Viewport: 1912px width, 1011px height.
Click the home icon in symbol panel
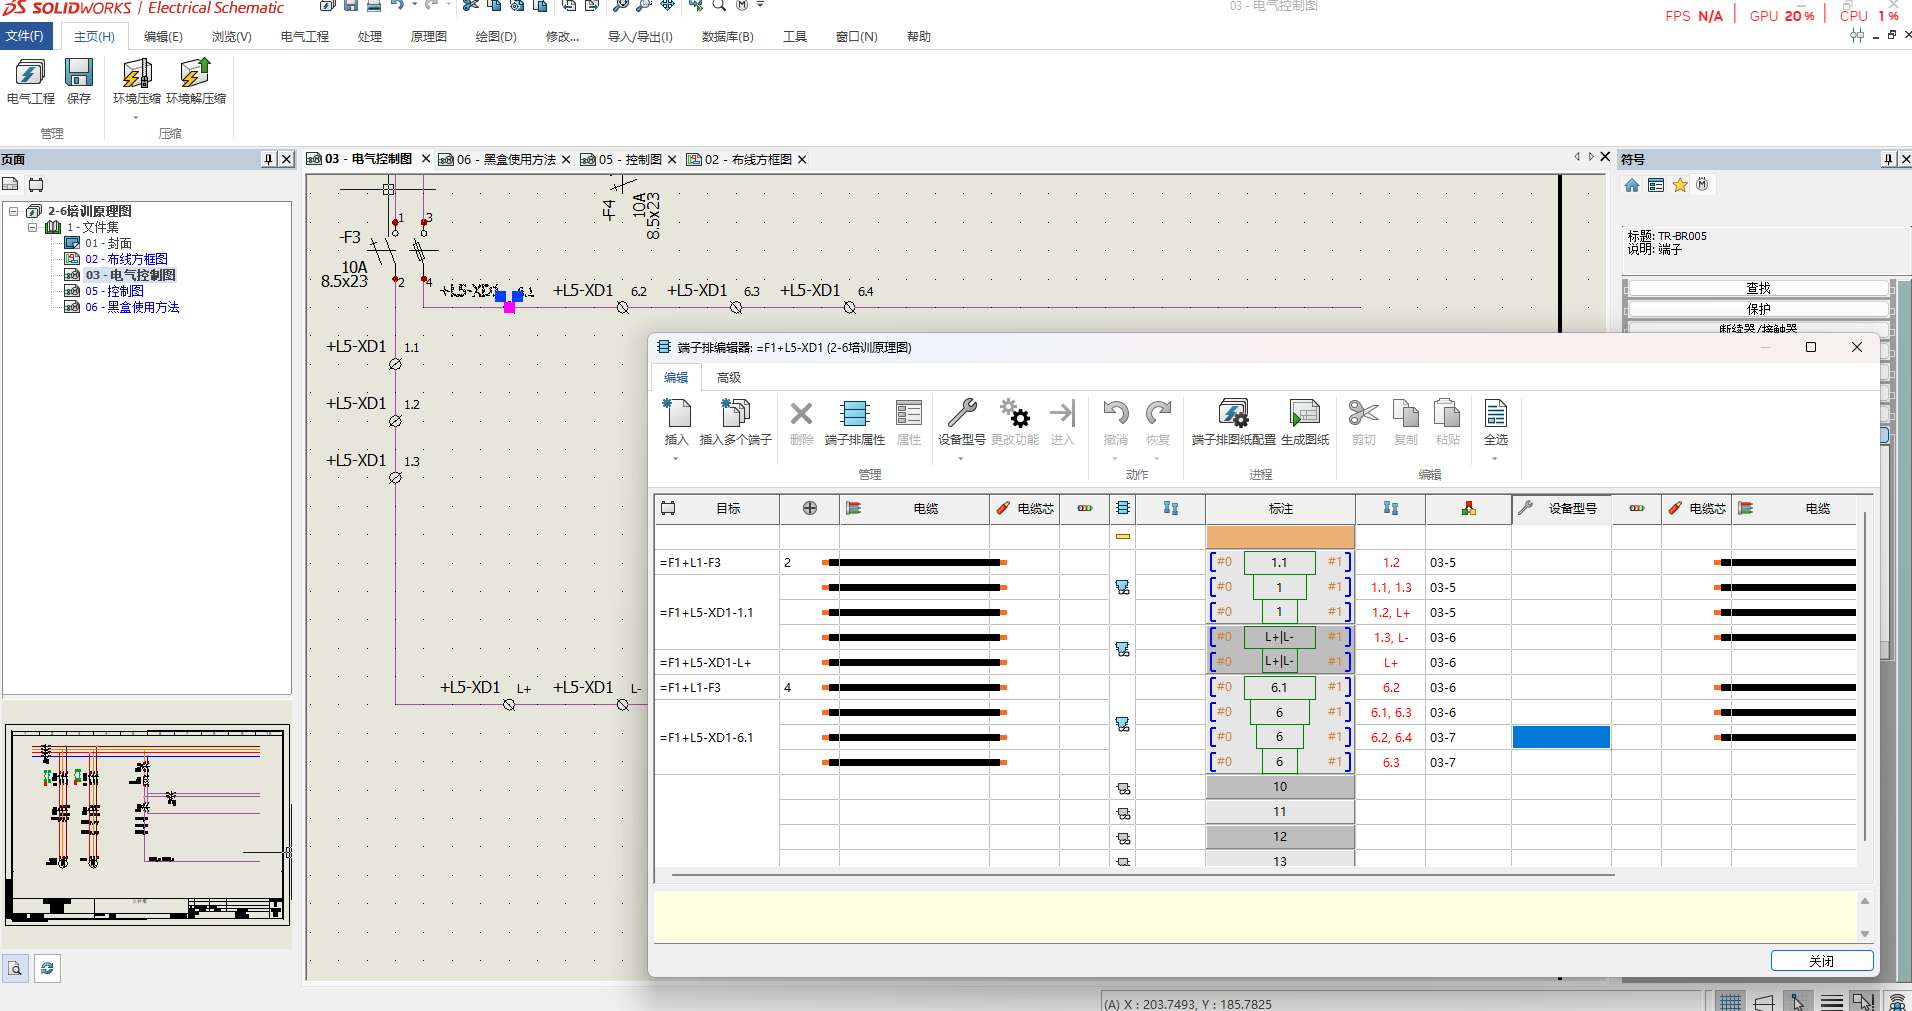1632,185
